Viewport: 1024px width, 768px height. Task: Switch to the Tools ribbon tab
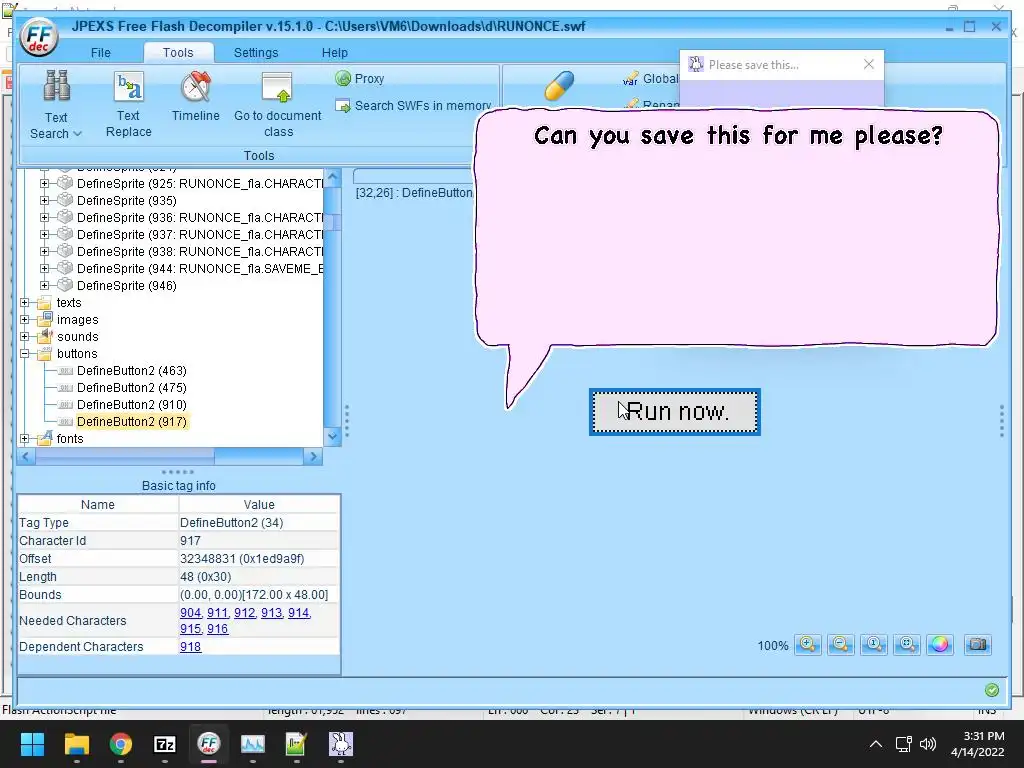(178, 52)
